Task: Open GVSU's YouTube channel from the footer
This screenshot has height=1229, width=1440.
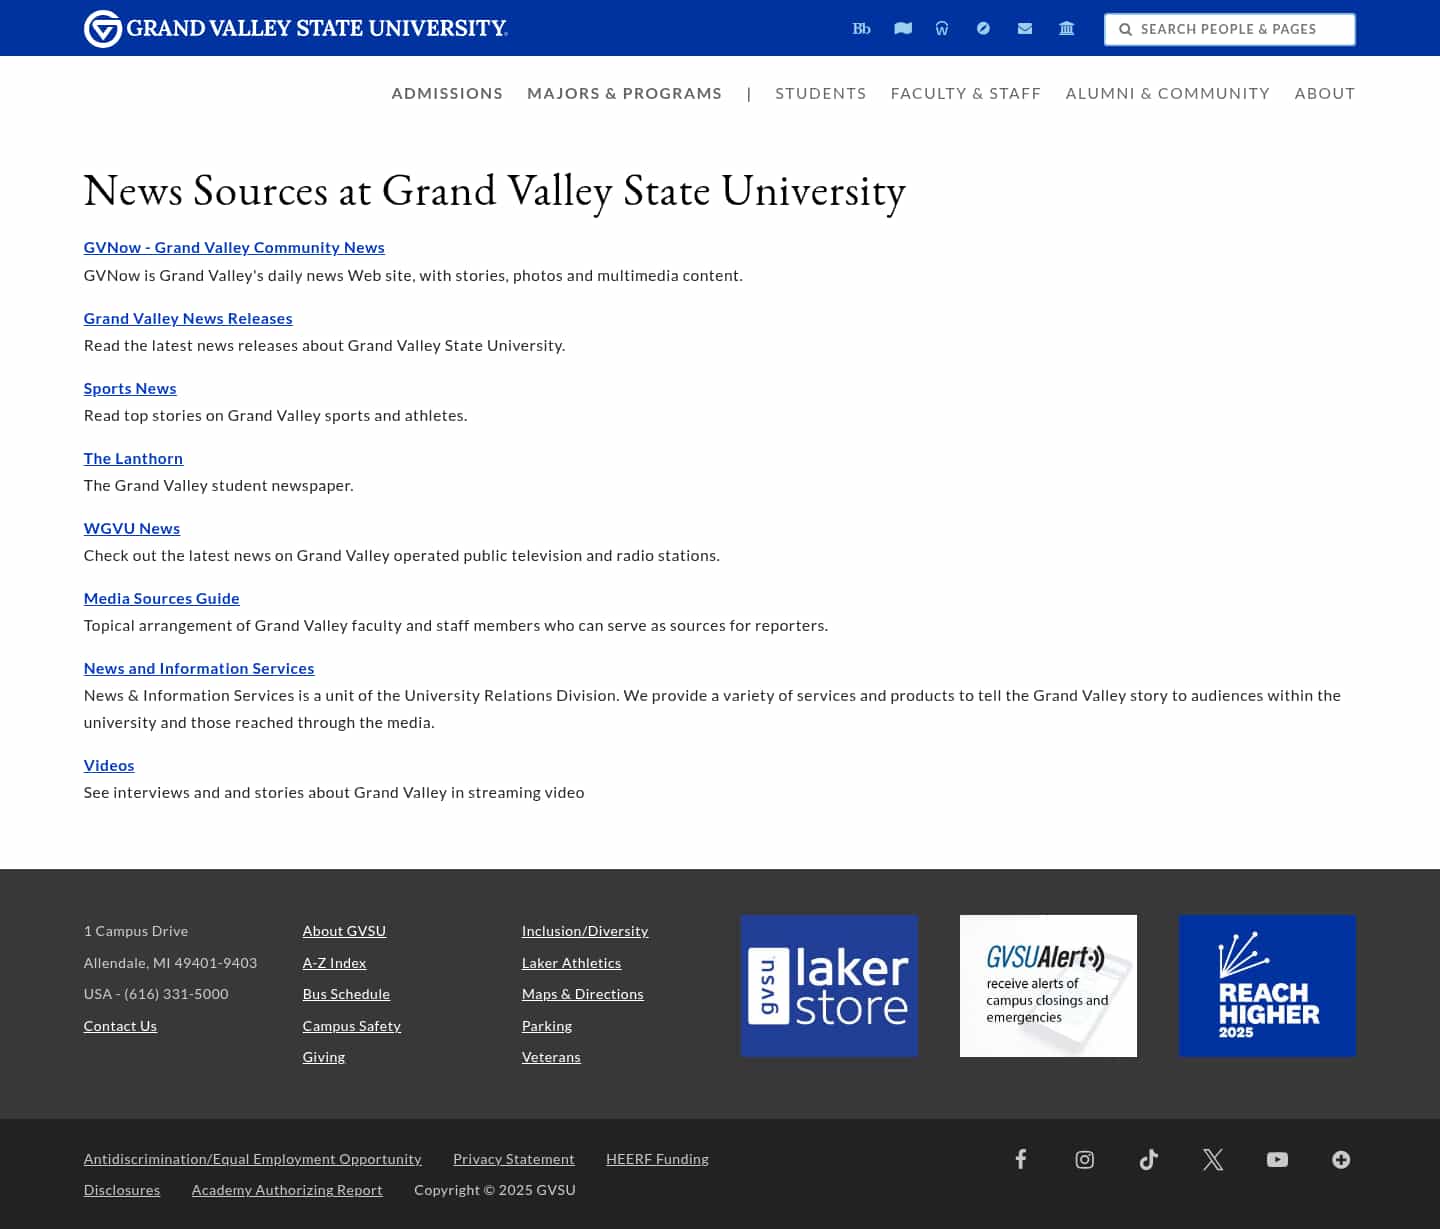Action: (1277, 1159)
